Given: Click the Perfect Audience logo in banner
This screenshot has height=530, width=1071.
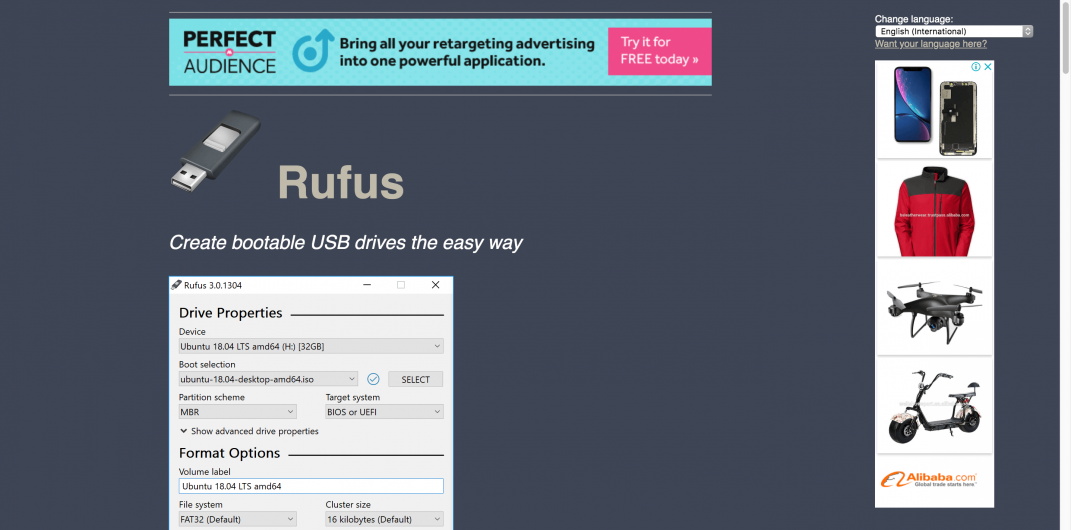Looking at the screenshot, I should point(230,52).
